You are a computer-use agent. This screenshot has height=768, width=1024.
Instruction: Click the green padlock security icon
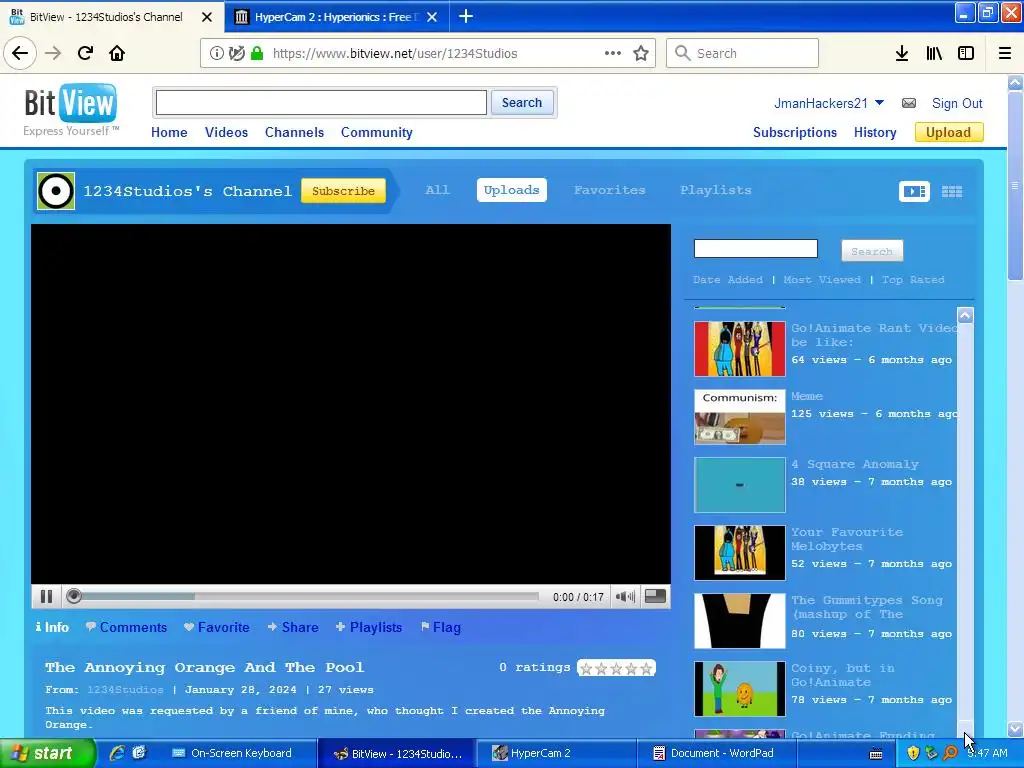click(257, 53)
